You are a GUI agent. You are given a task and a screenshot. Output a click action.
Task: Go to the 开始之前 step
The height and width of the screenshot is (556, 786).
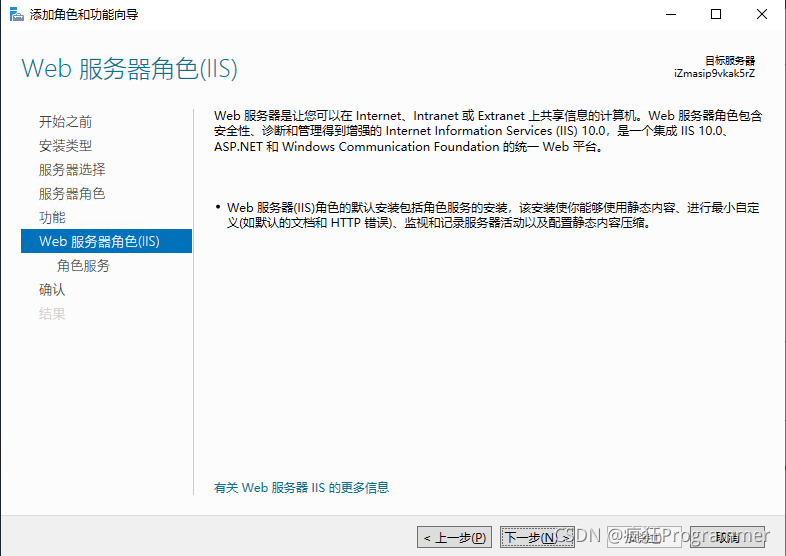tap(66, 122)
